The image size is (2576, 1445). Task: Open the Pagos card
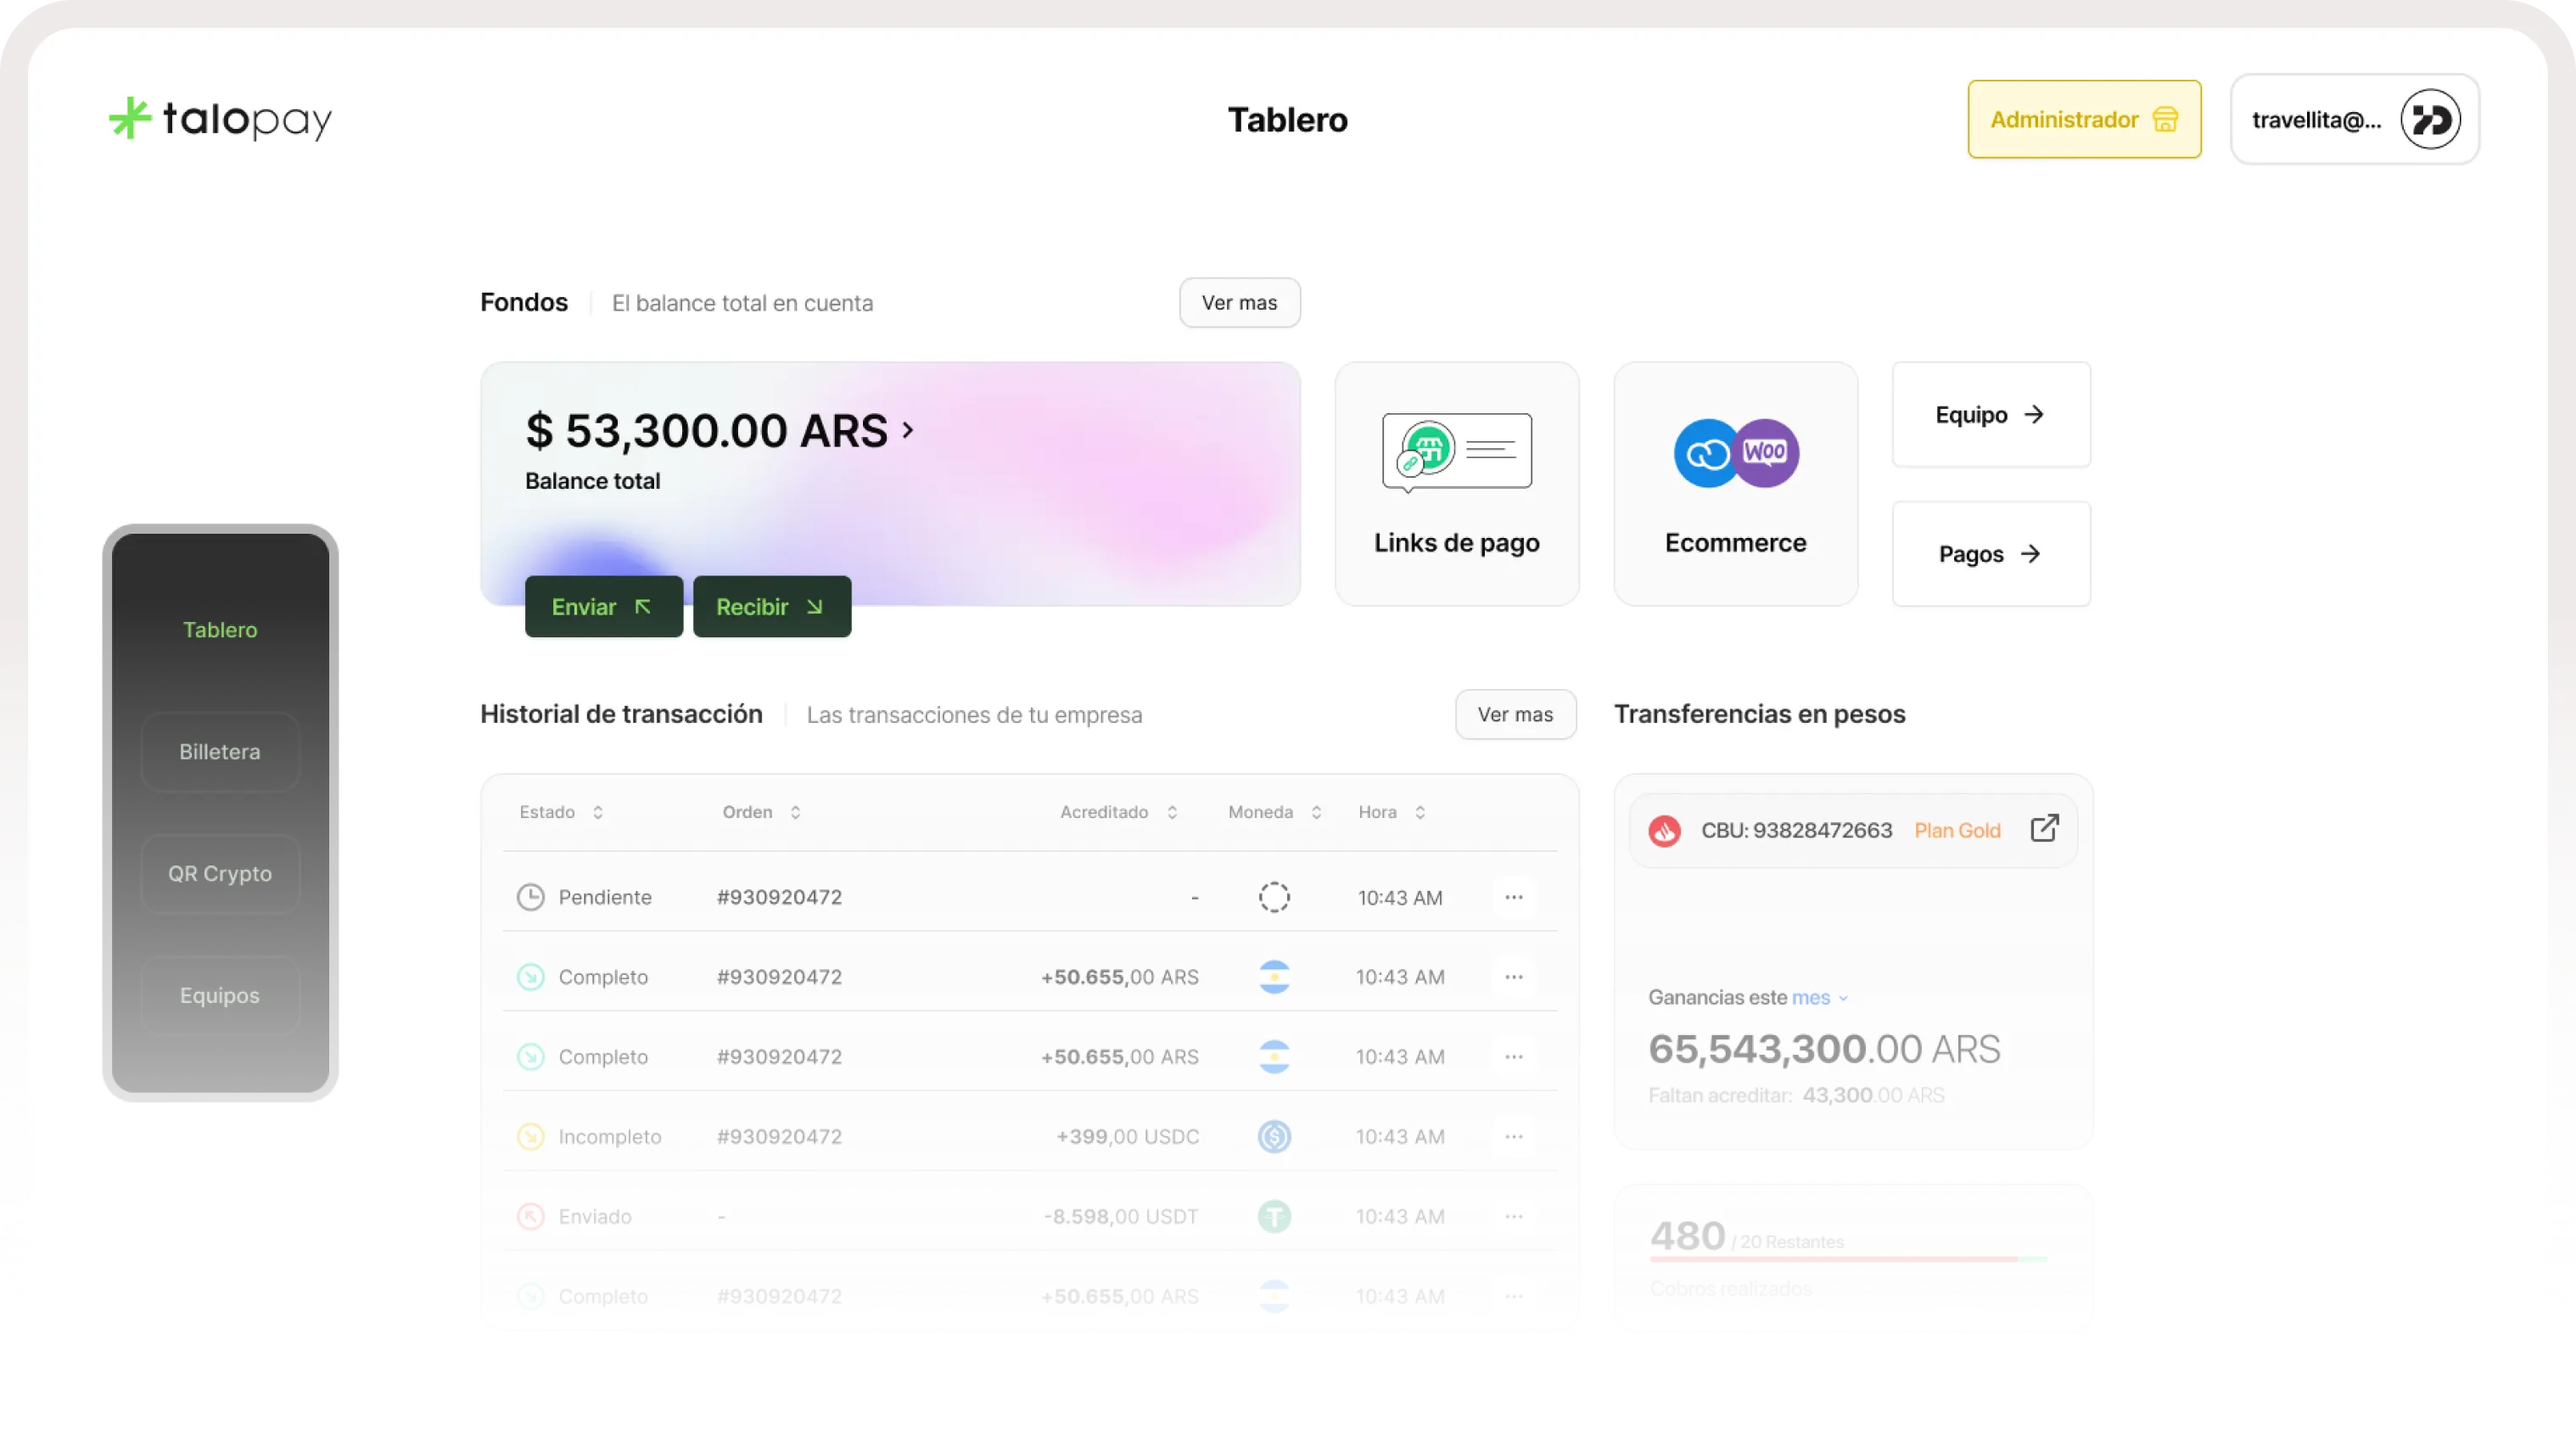tap(1990, 554)
